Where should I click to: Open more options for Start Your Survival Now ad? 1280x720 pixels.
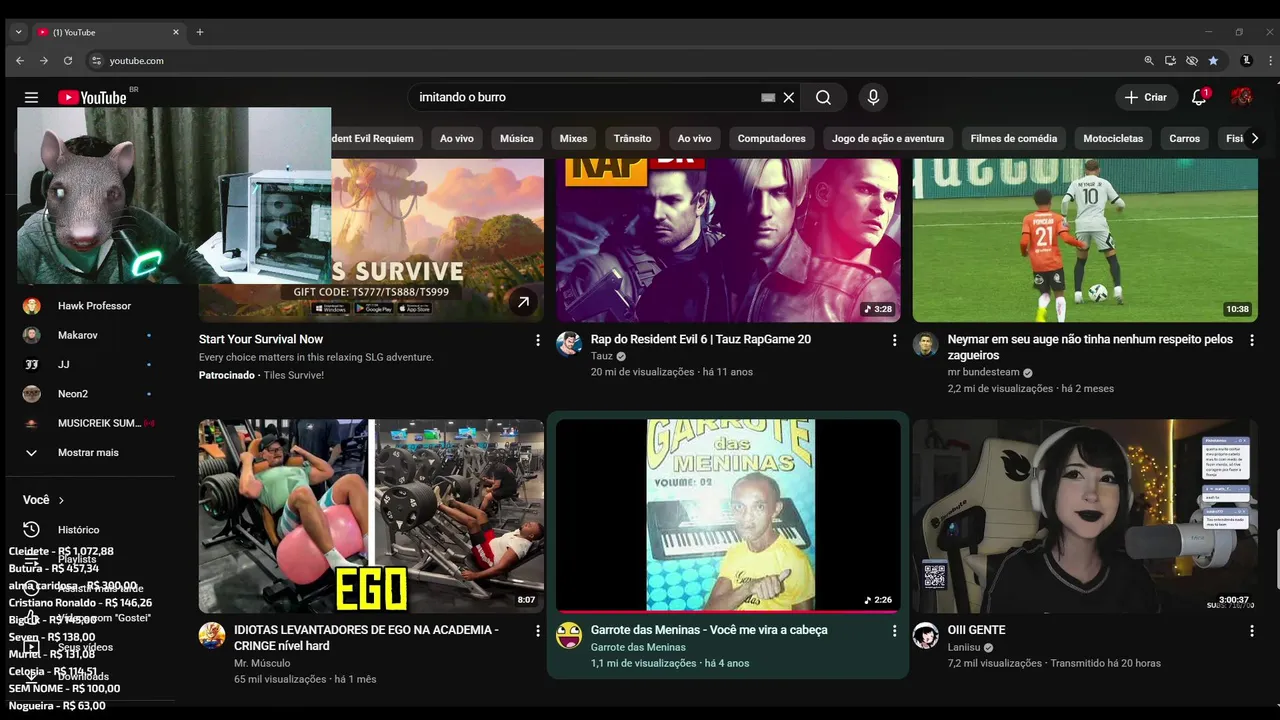point(538,340)
